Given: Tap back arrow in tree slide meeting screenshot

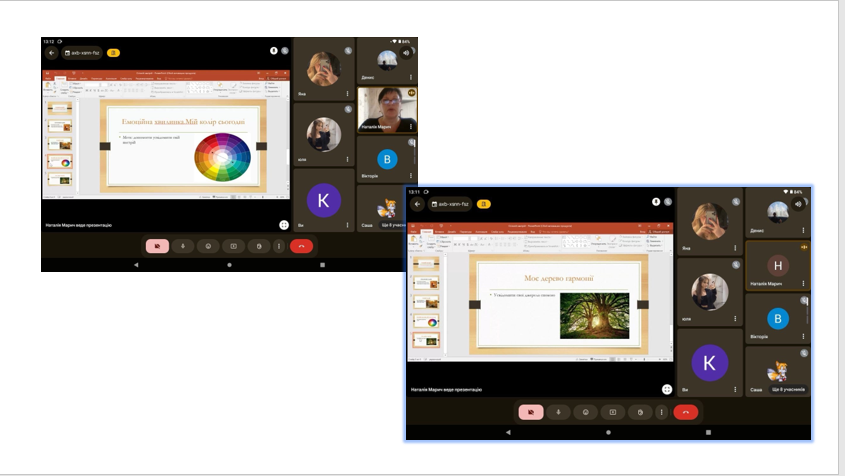Looking at the screenshot, I should [x=417, y=203].
